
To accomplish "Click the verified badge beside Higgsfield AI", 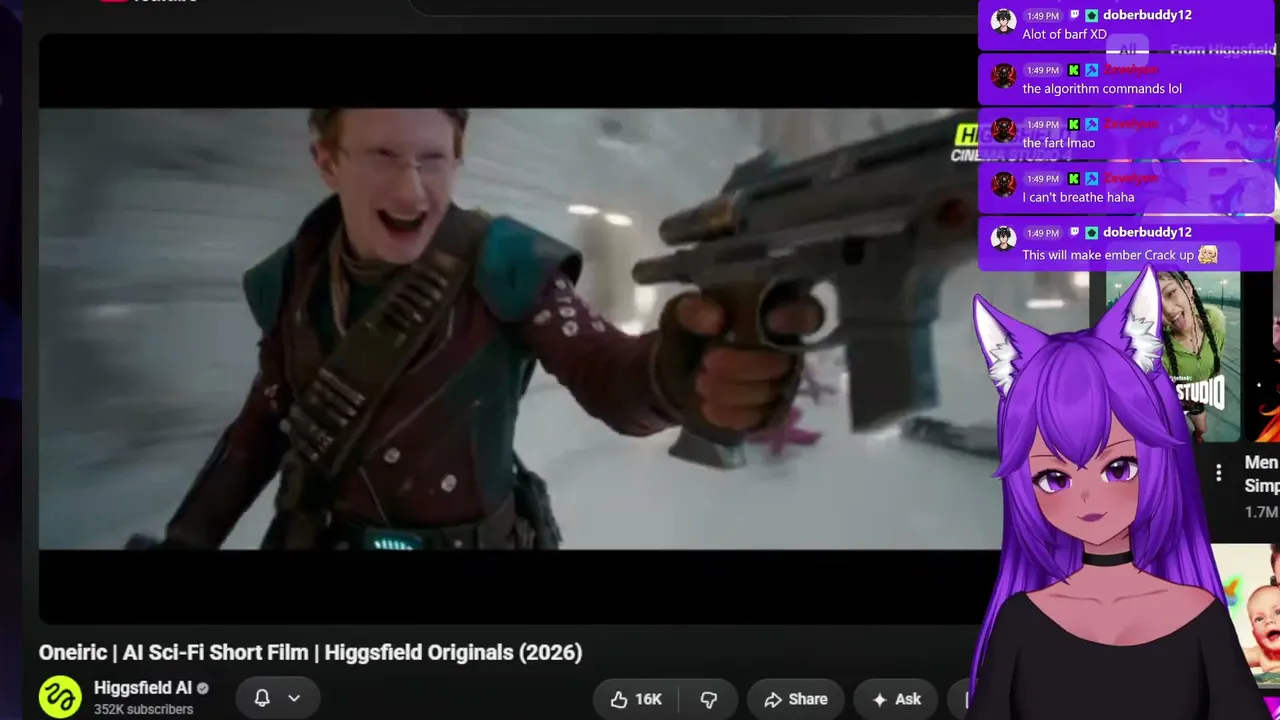I will click(203, 688).
